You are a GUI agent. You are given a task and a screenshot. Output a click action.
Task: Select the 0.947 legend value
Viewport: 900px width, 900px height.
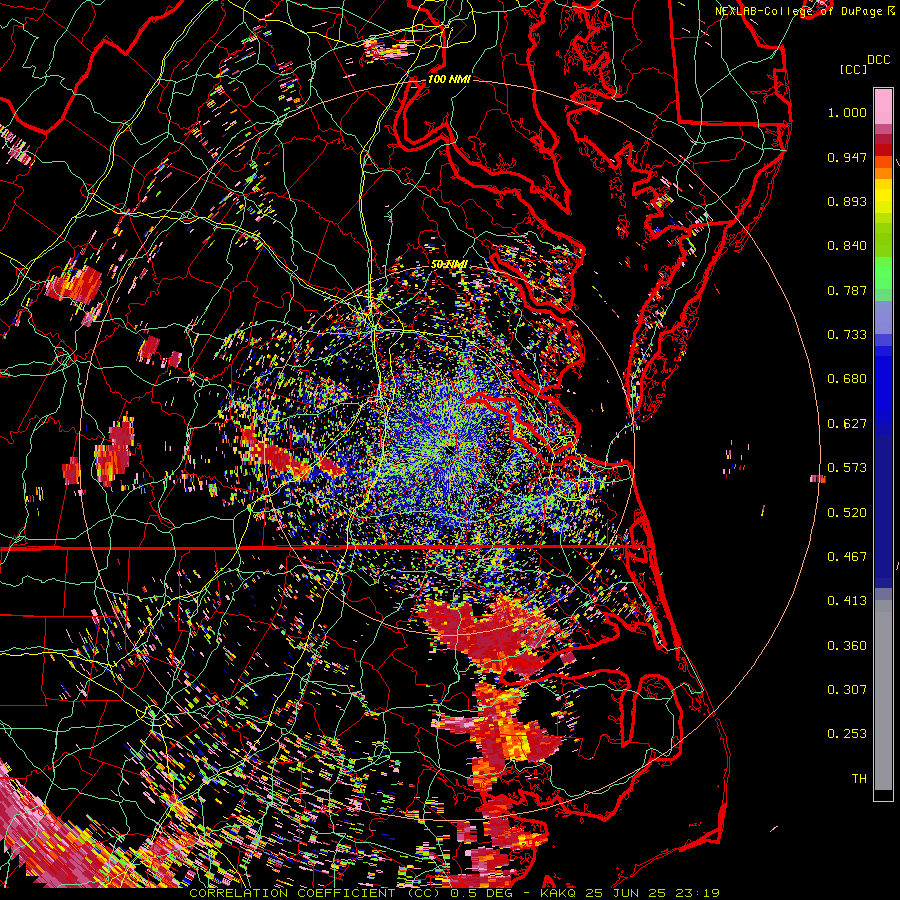point(847,157)
